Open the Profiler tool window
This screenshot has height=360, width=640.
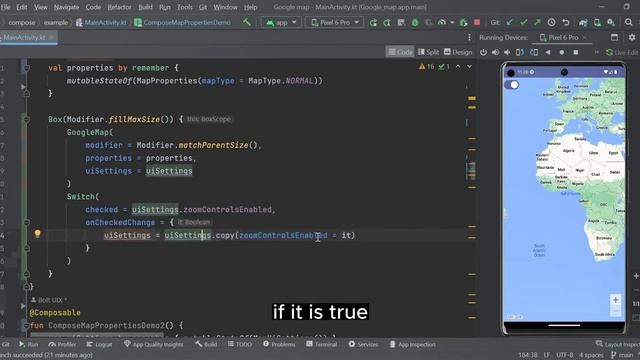click(62, 344)
